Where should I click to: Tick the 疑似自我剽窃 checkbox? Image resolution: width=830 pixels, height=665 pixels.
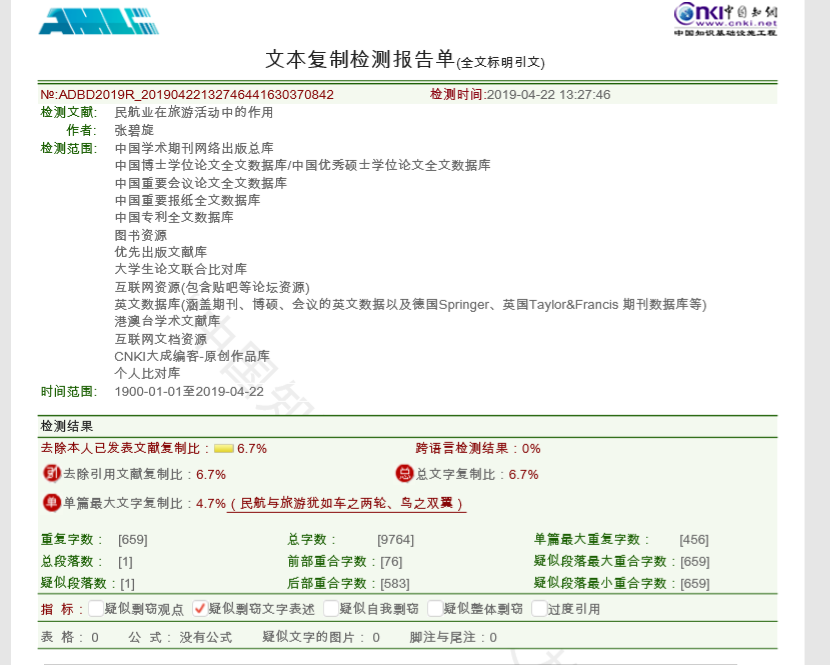pyautogui.click(x=331, y=608)
